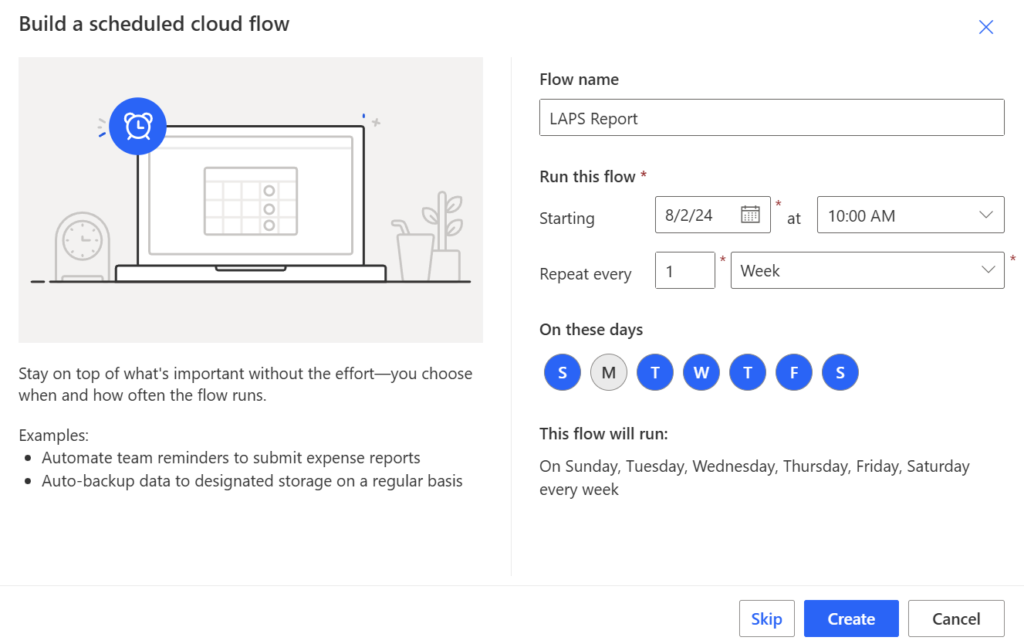The height and width of the screenshot is (644, 1024).
Task: Disable Friday in the day selector
Action: coord(794,373)
